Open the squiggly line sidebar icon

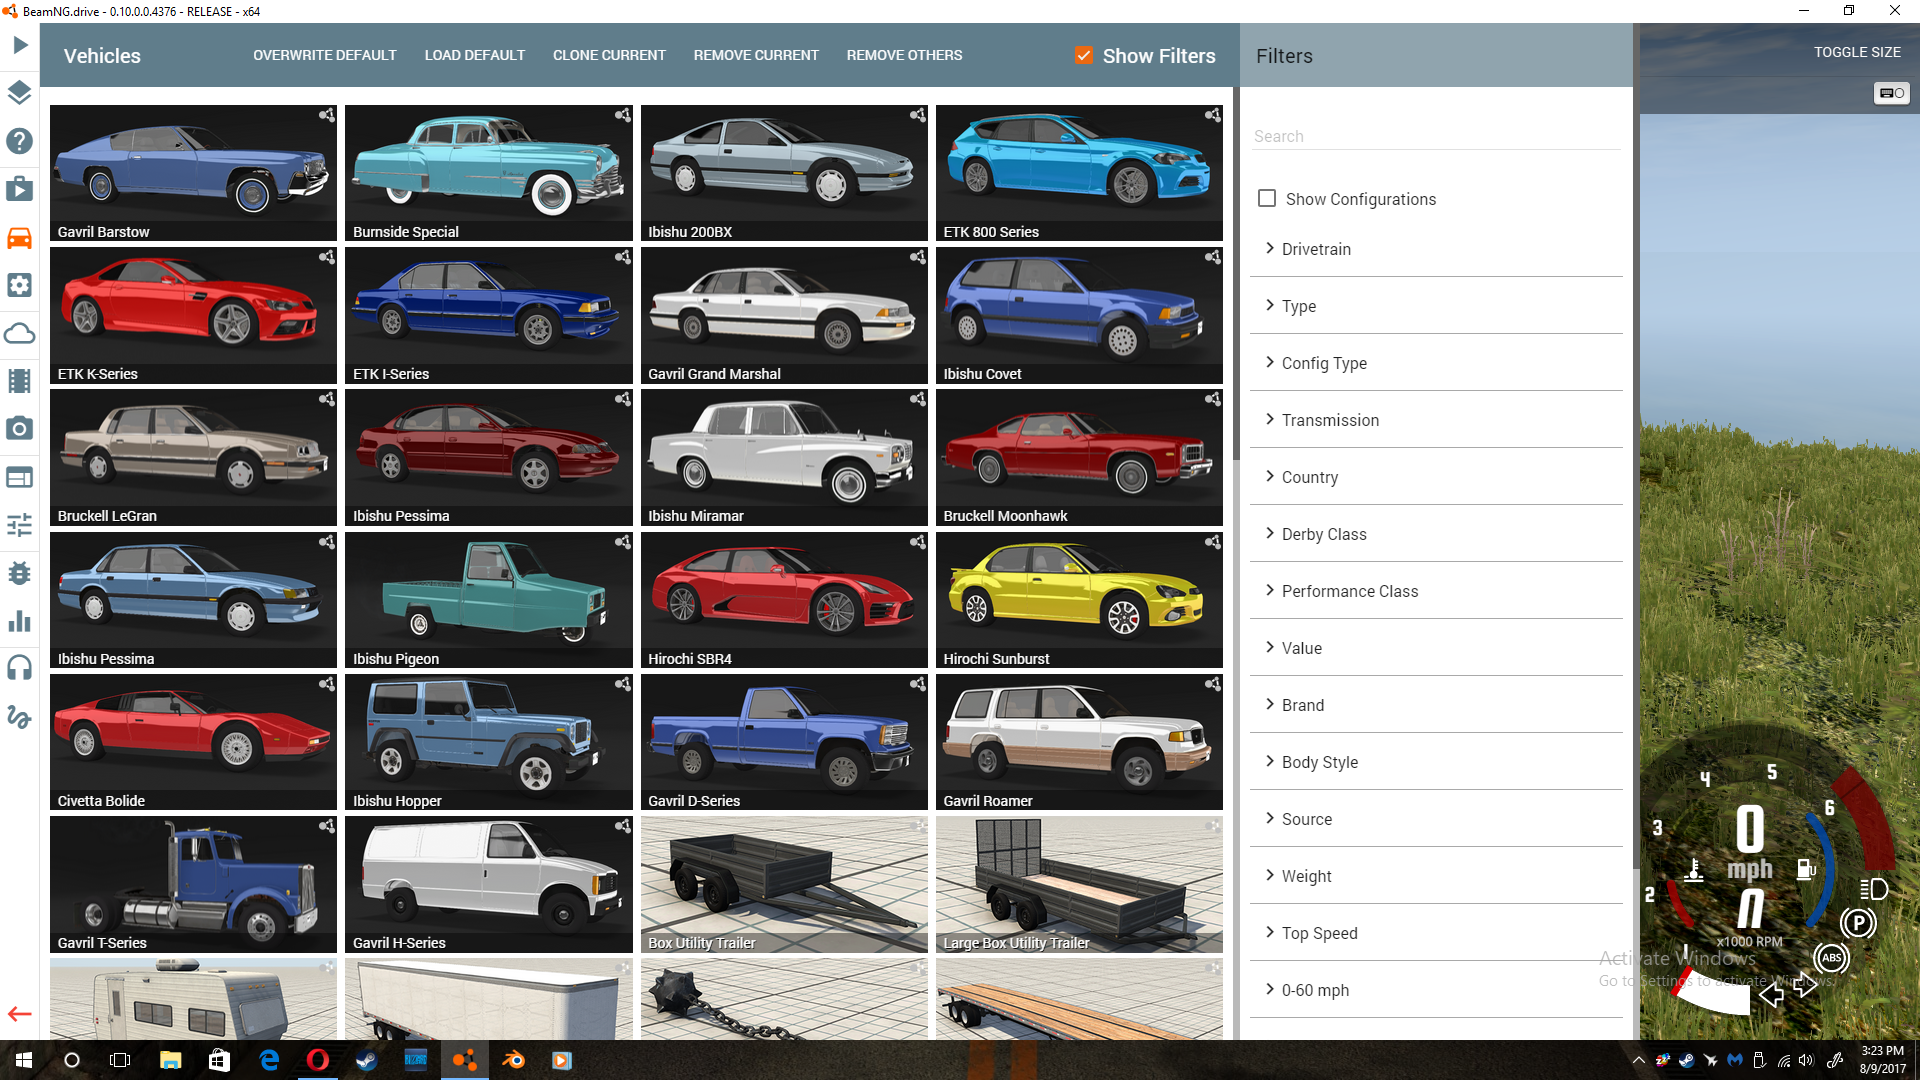point(20,717)
